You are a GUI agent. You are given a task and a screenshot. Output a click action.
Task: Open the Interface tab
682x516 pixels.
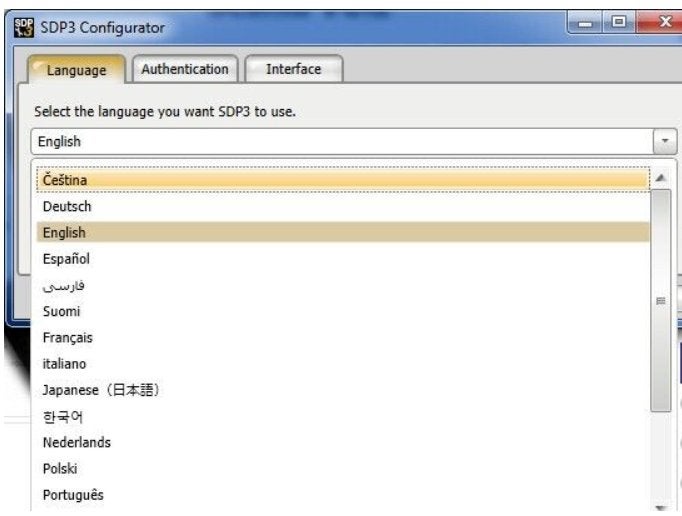(294, 69)
